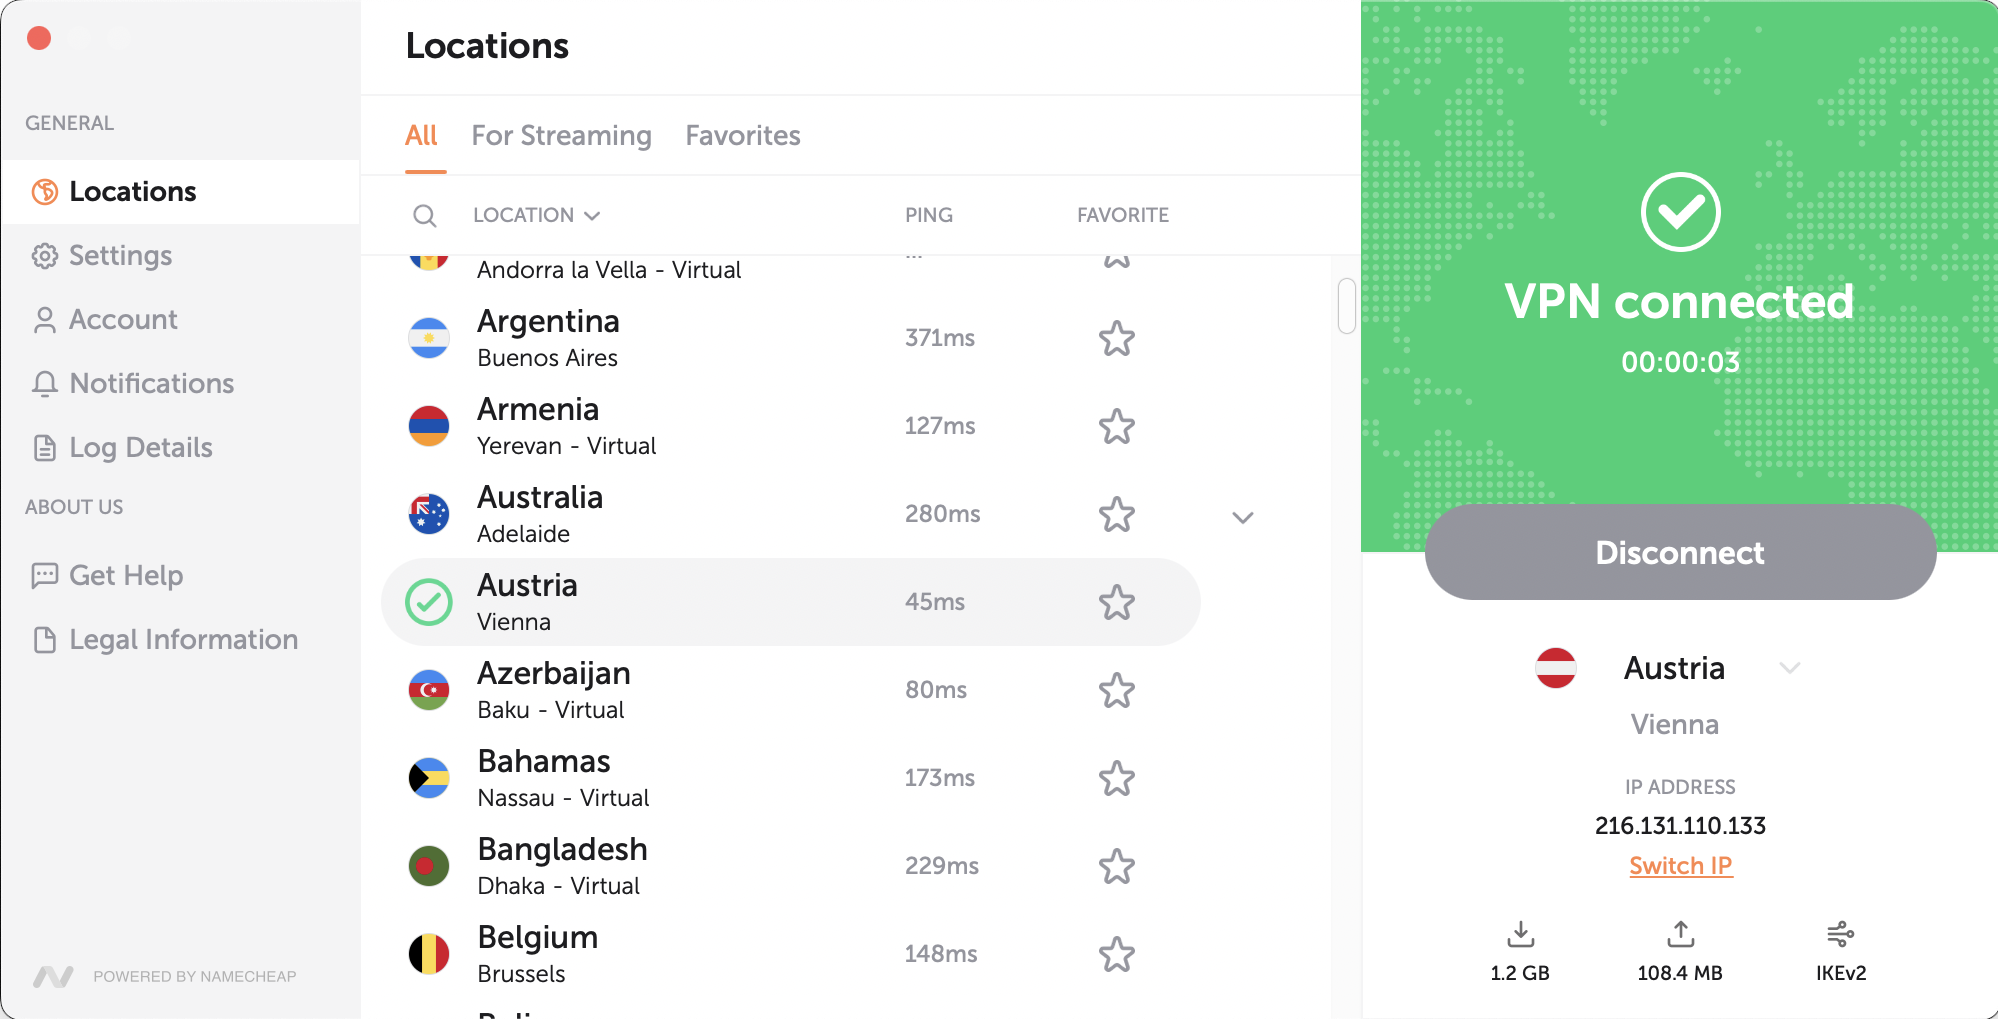
Task: Open Get Help chat icon entry
Action: point(45,576)
